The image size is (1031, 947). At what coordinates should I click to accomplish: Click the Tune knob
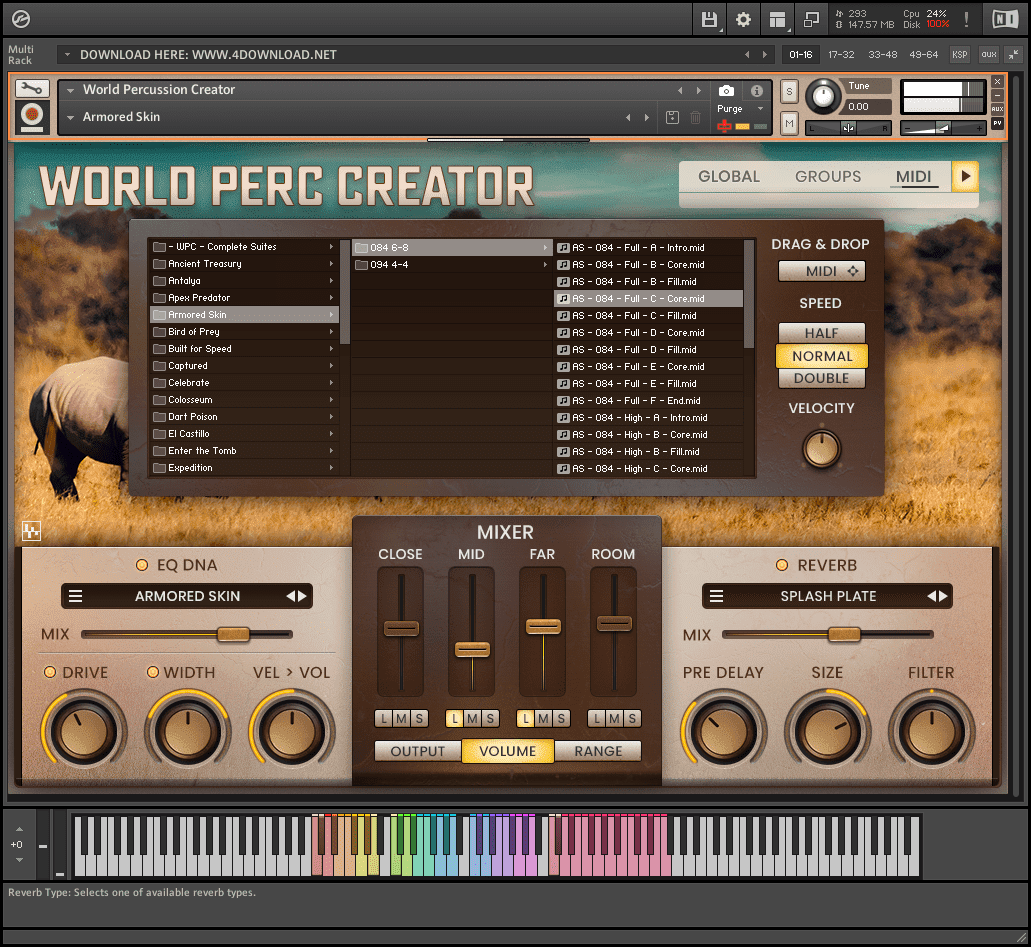click(823, 98)
